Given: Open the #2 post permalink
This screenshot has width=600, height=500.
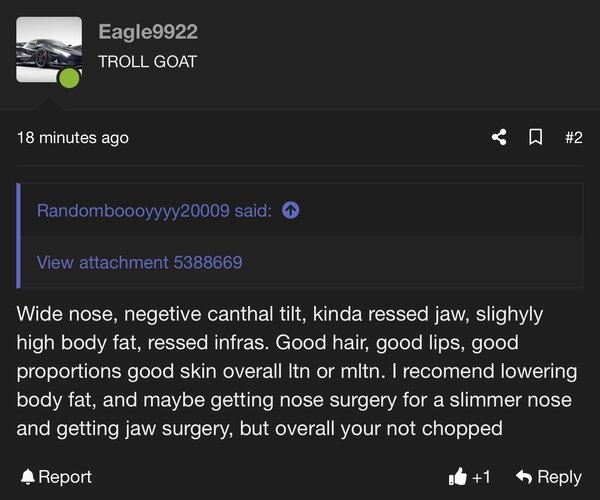Looking at the screenshot, I should click(x=574, y=137).
